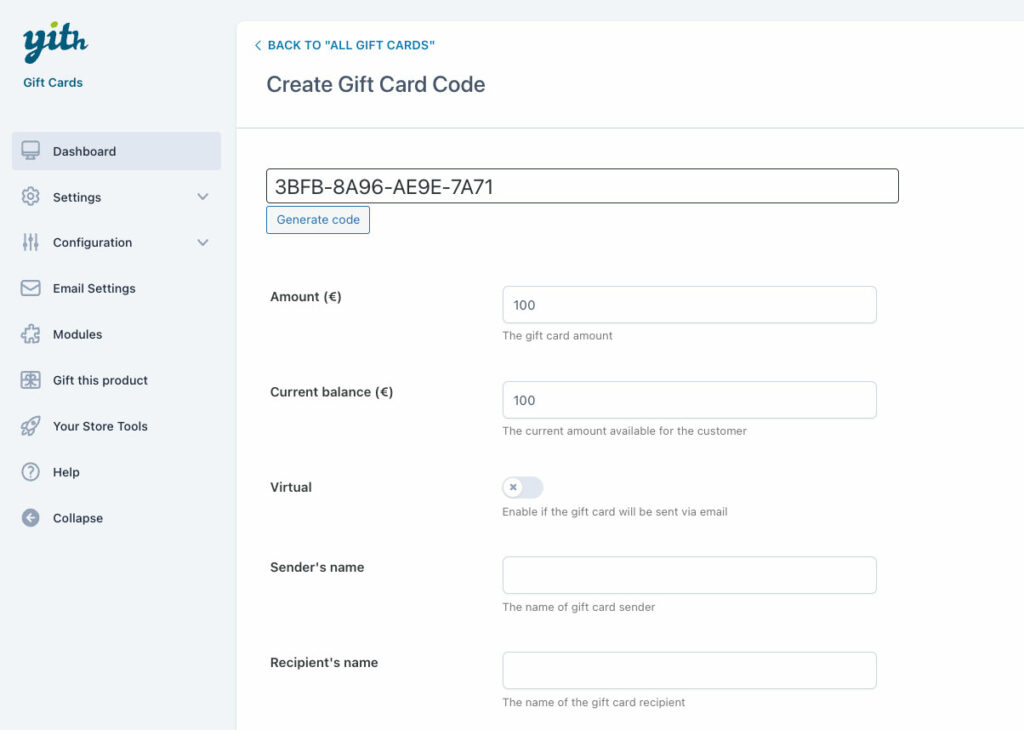This screenshot has height=730, width=1024.
Task: Open the Settings menu item
Action: (116, 197)
